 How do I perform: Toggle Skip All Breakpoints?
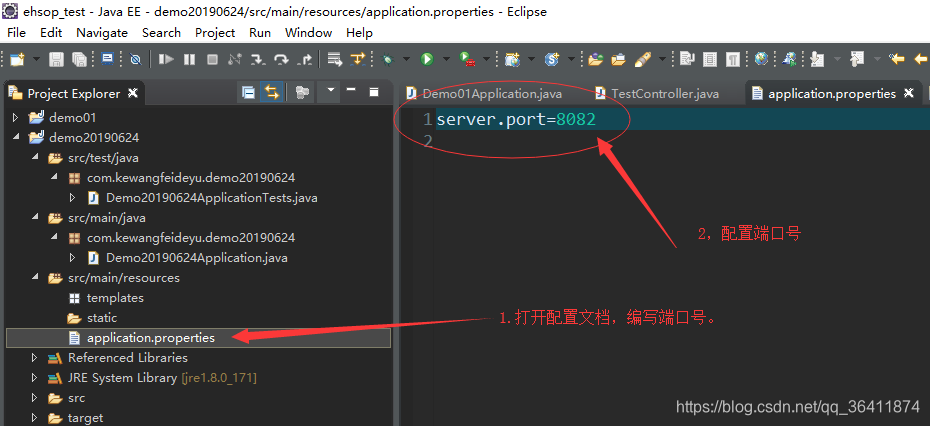coord(136,59)
